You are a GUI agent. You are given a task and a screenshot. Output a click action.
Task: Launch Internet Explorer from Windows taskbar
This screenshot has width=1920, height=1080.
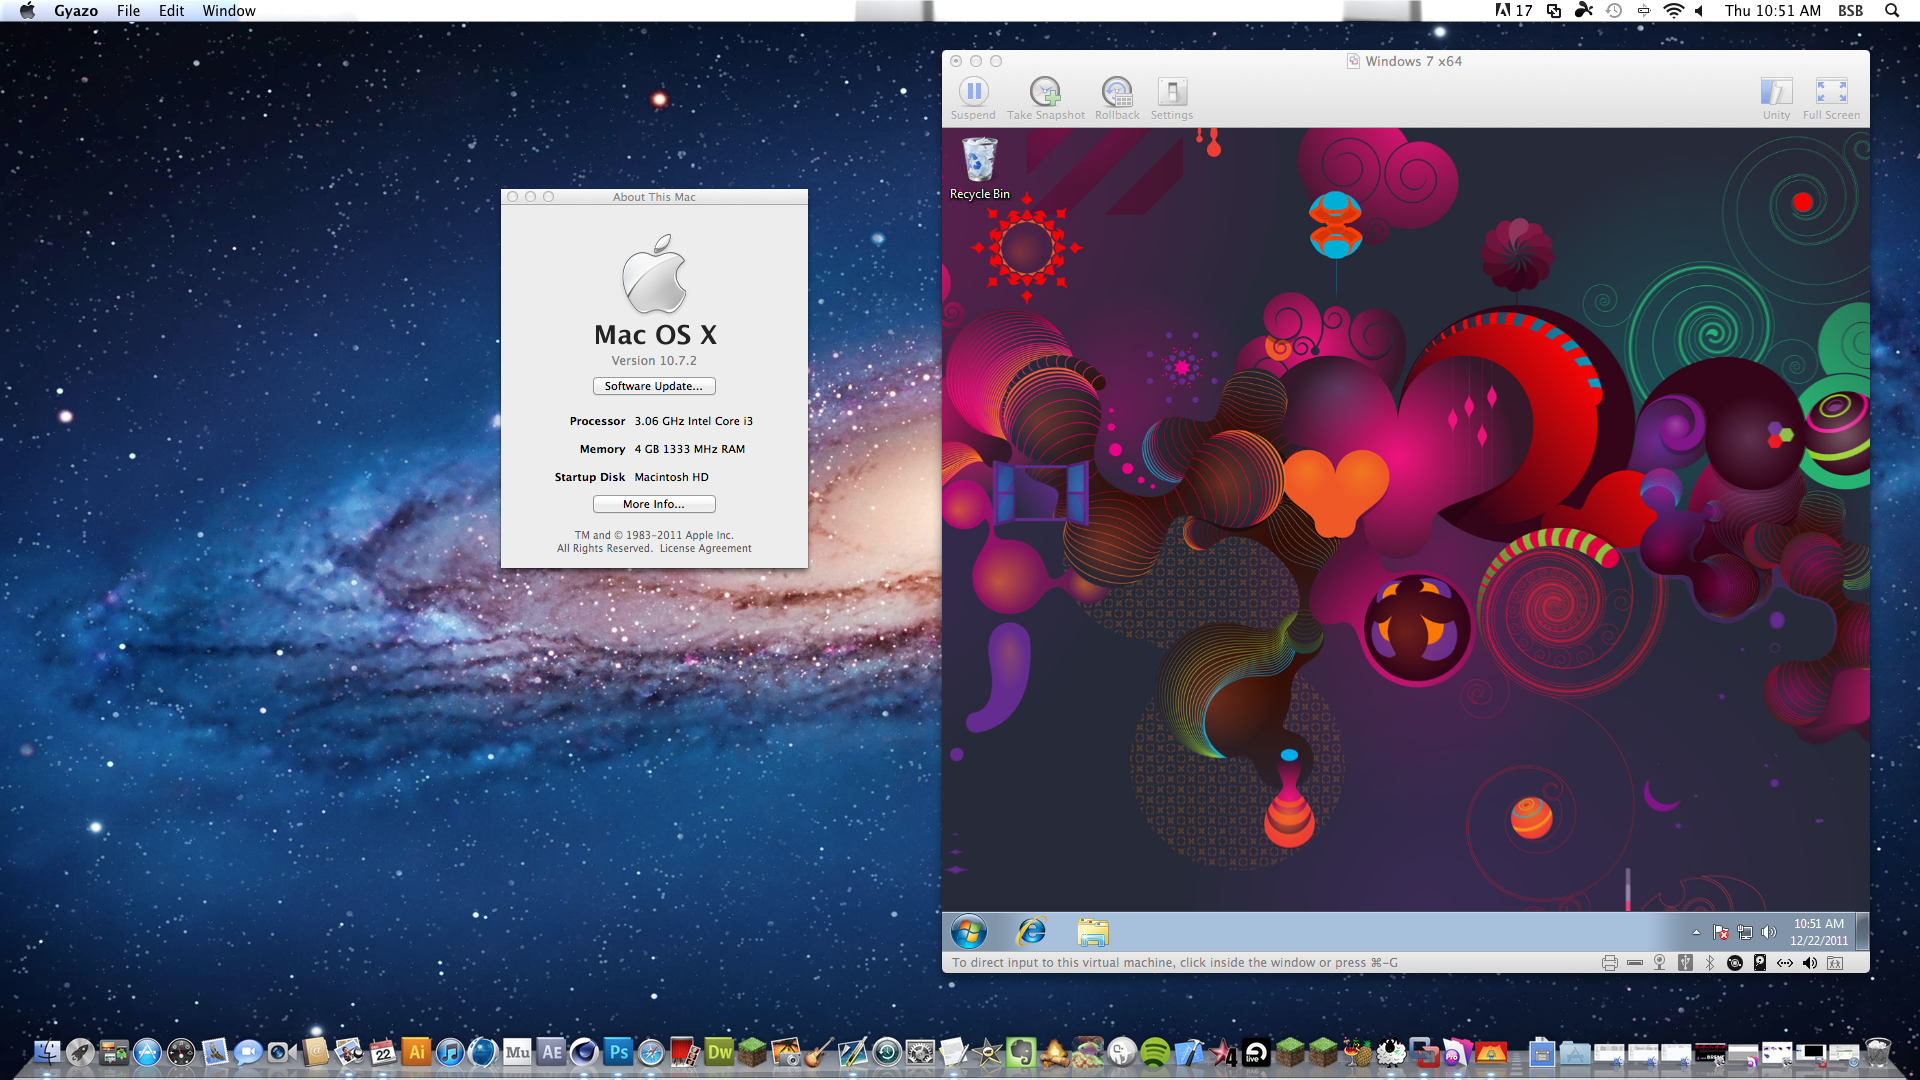pos(1031,932)
